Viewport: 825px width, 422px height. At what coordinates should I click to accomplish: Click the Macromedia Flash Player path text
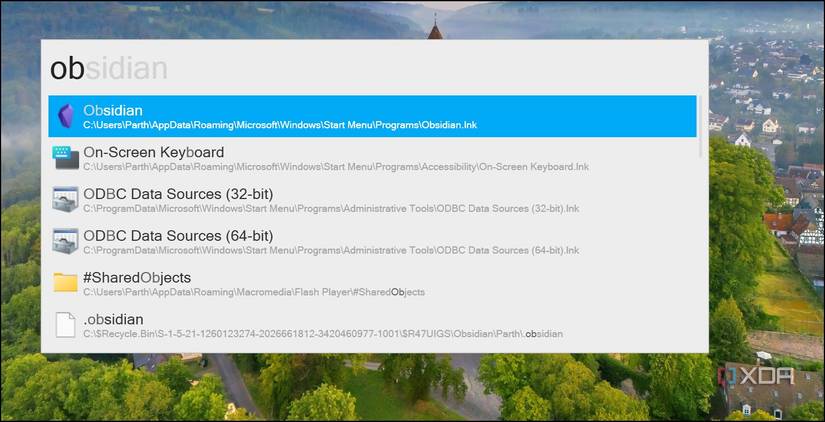point(254,292)
